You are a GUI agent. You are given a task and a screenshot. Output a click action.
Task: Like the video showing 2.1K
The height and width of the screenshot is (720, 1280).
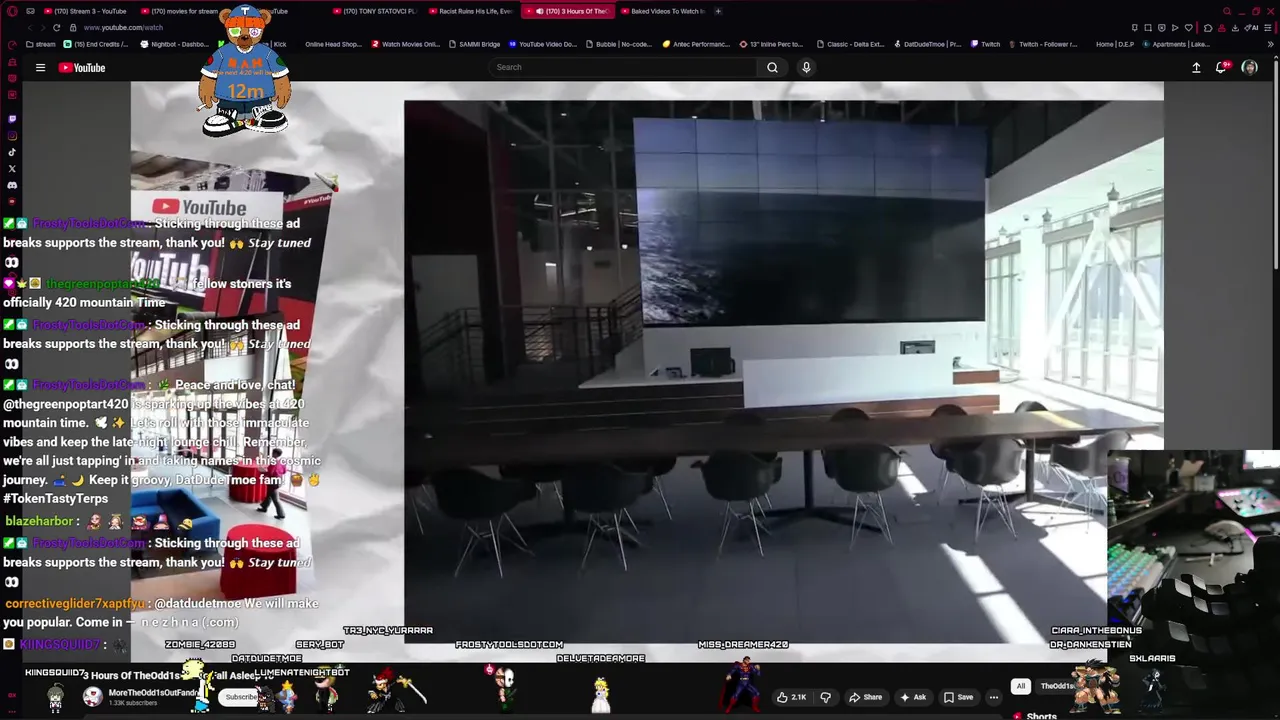793,697
